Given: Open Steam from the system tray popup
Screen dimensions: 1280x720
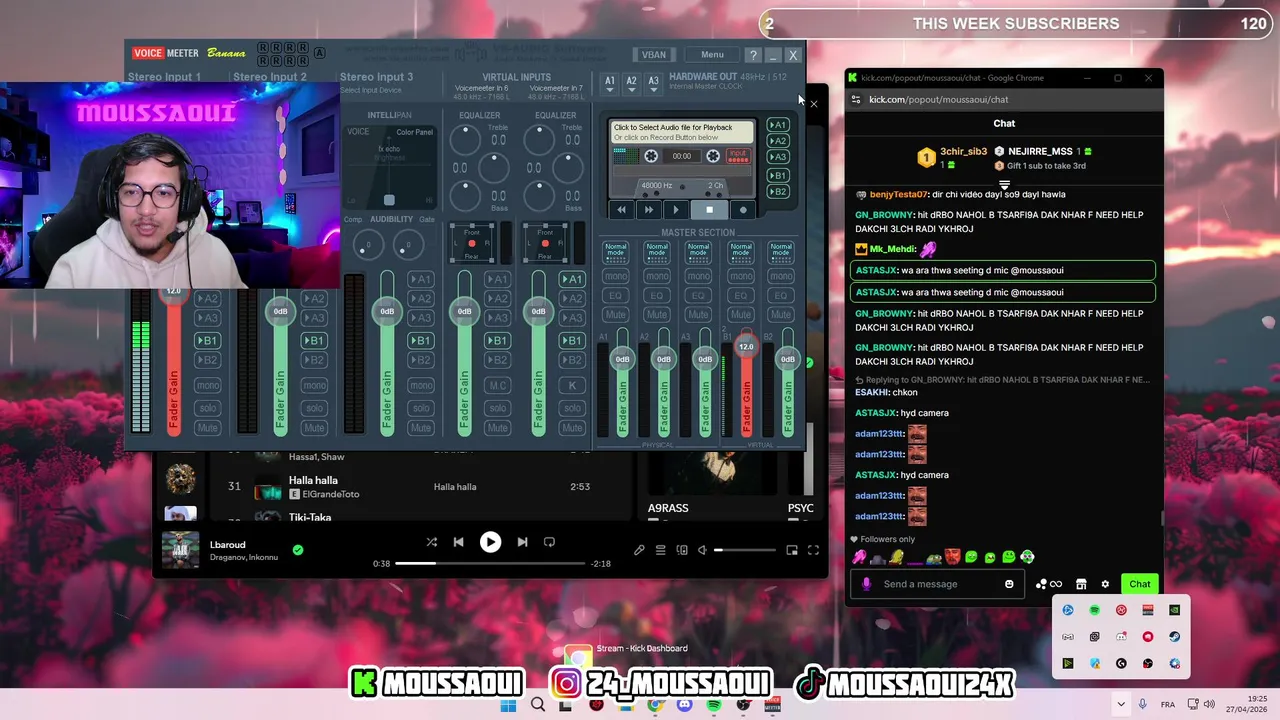Looking at the screenshot, I should pyautogui.click(x=1174, y=636).
